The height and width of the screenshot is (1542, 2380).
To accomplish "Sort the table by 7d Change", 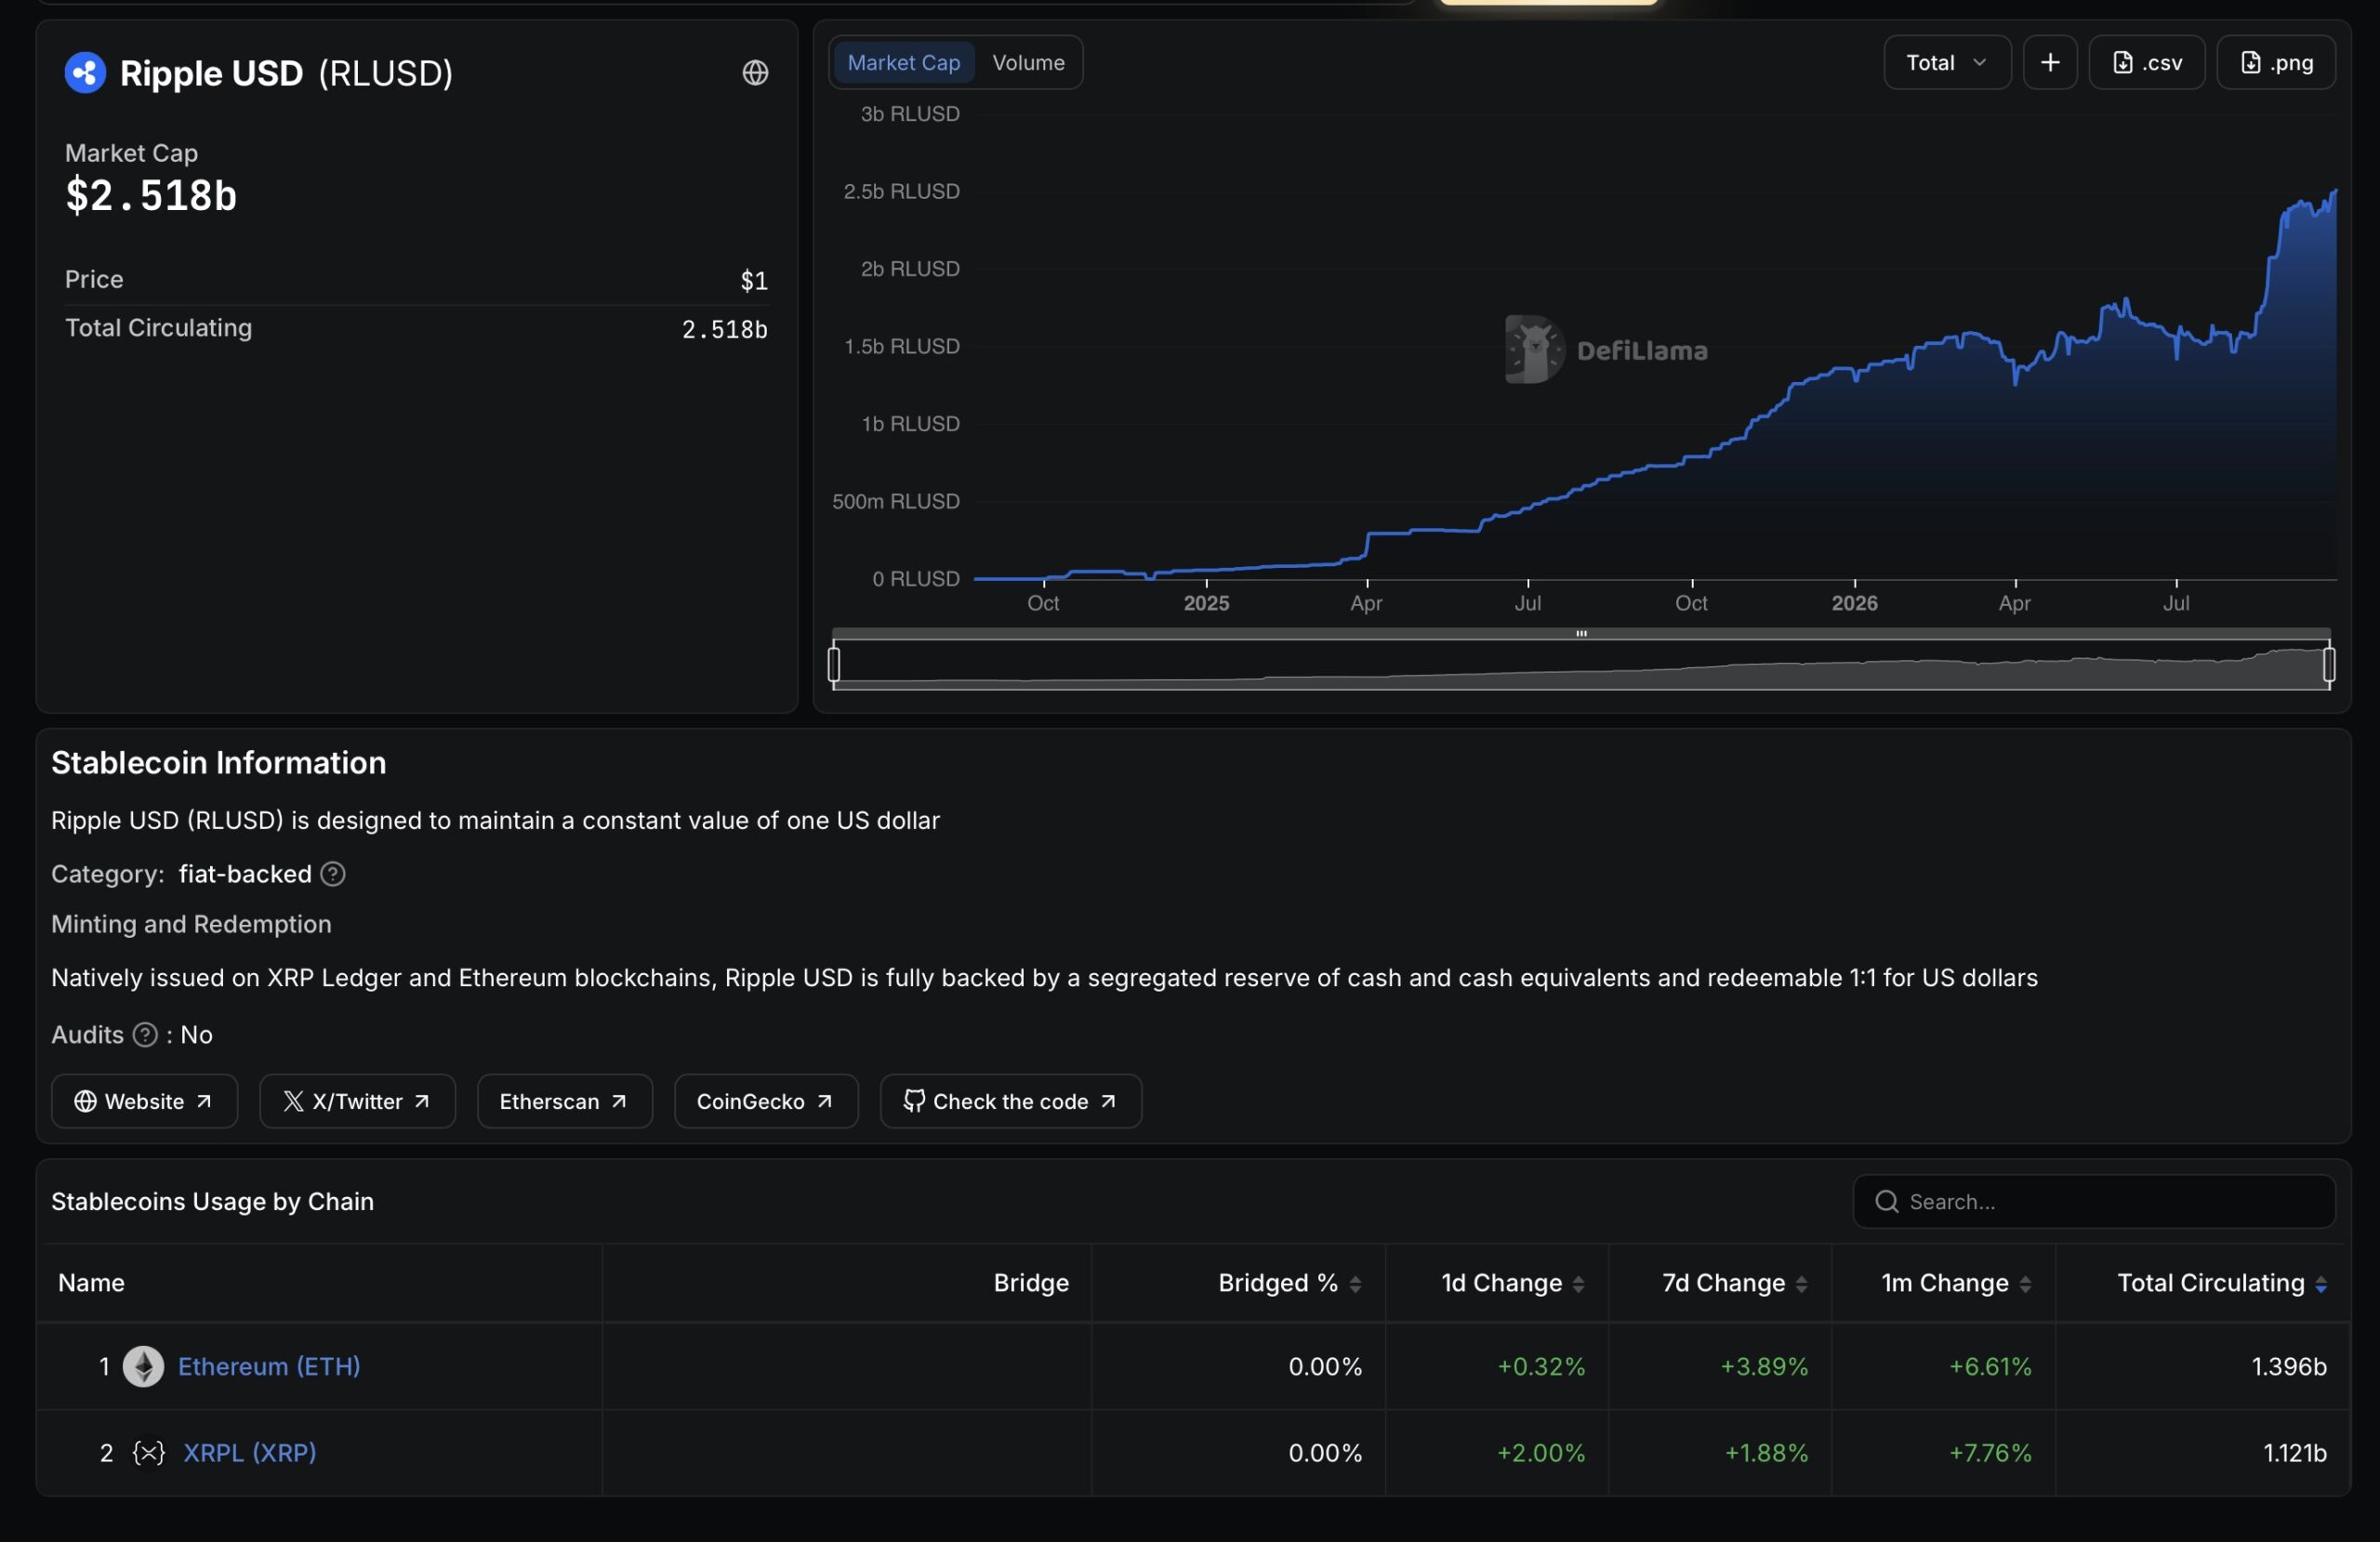I will click(x=1735, y=1283).
